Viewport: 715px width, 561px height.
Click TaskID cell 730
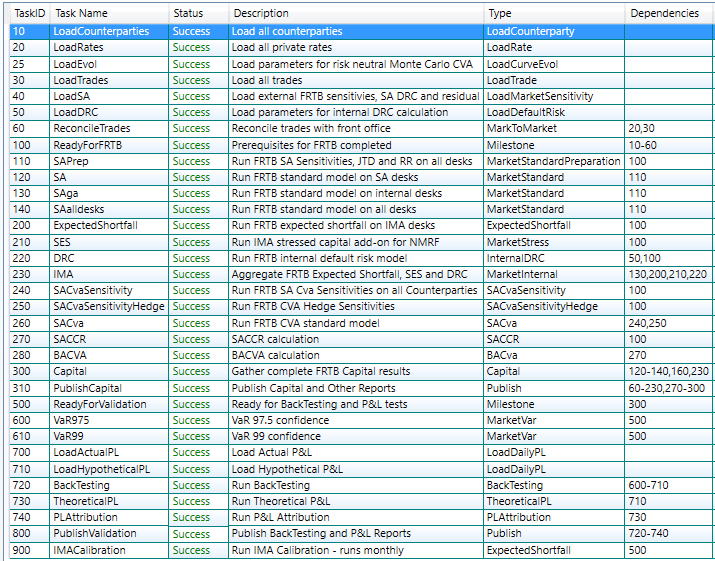[x=30, y=501]
